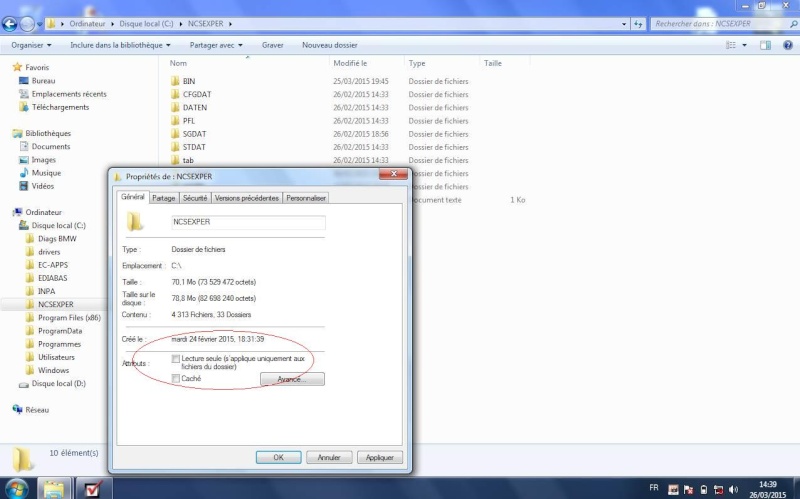The image size is (800, 499).
Task: Select the CFGDAT folder icon
Action: 175,94
